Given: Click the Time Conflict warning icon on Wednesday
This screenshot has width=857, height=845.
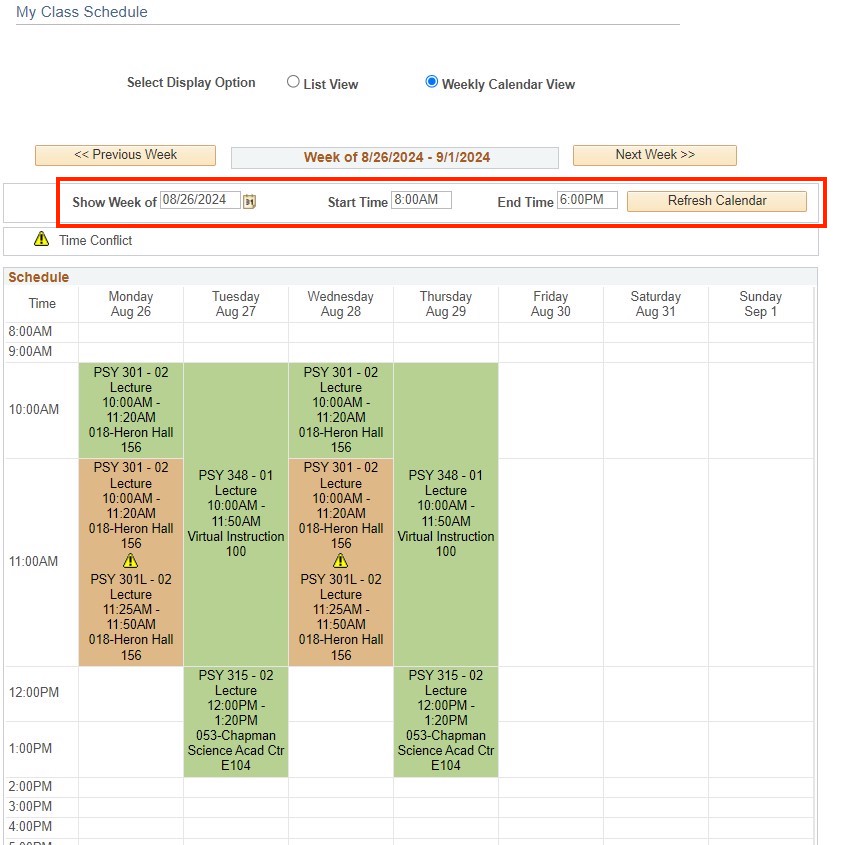Looking at the screenshot, I should point(341,561).
